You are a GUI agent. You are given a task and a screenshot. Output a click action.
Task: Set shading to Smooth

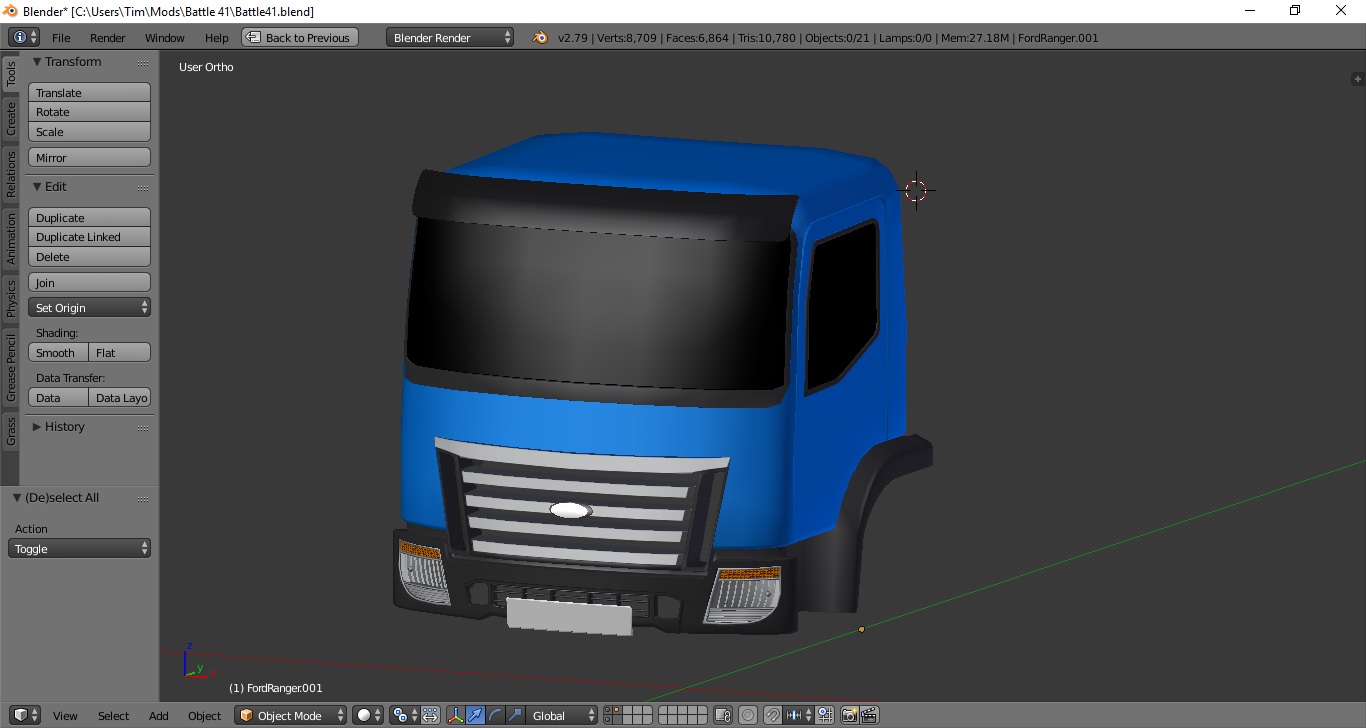click(x=58, y=352)
